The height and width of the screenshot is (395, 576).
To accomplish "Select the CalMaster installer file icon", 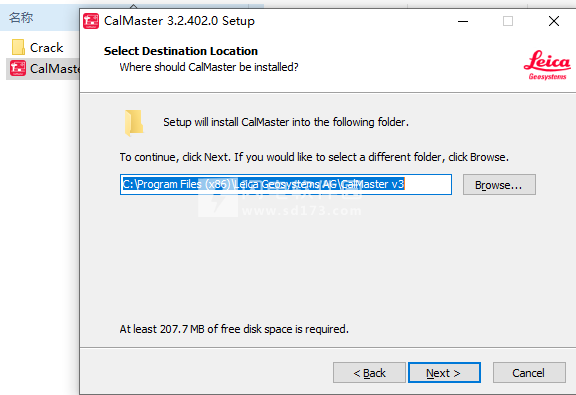I will (18, 68).
